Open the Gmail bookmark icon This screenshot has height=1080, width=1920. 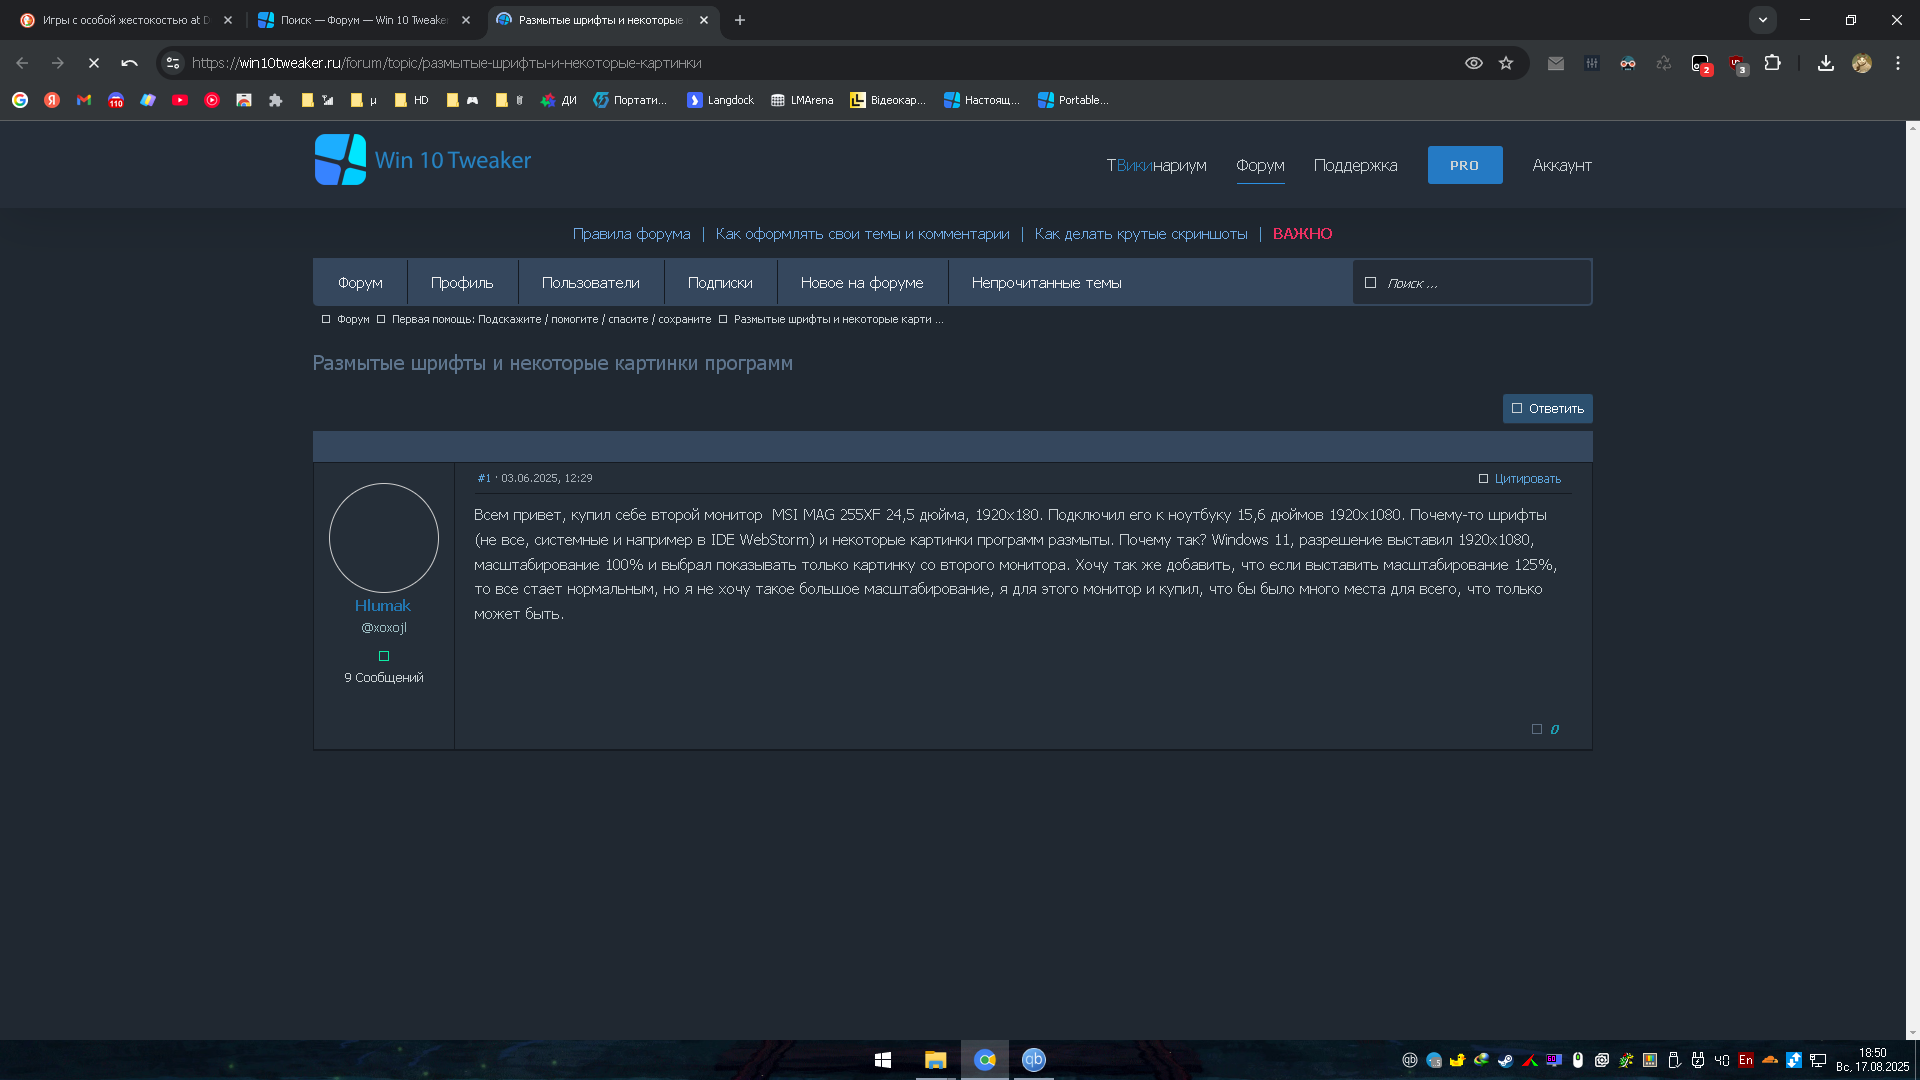pyautogui.click(x=84, y=100)
